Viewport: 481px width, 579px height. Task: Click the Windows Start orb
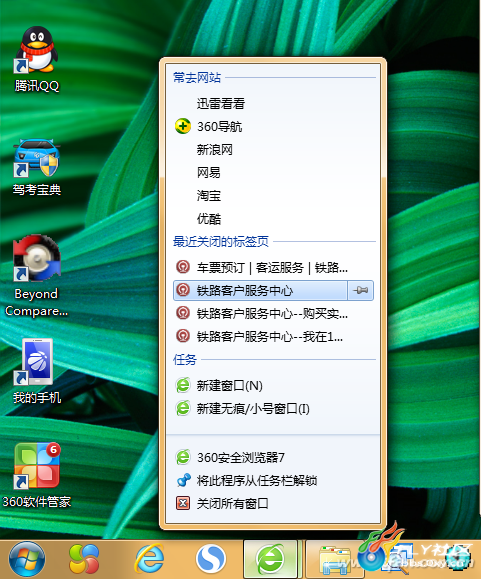pos(27,559)
